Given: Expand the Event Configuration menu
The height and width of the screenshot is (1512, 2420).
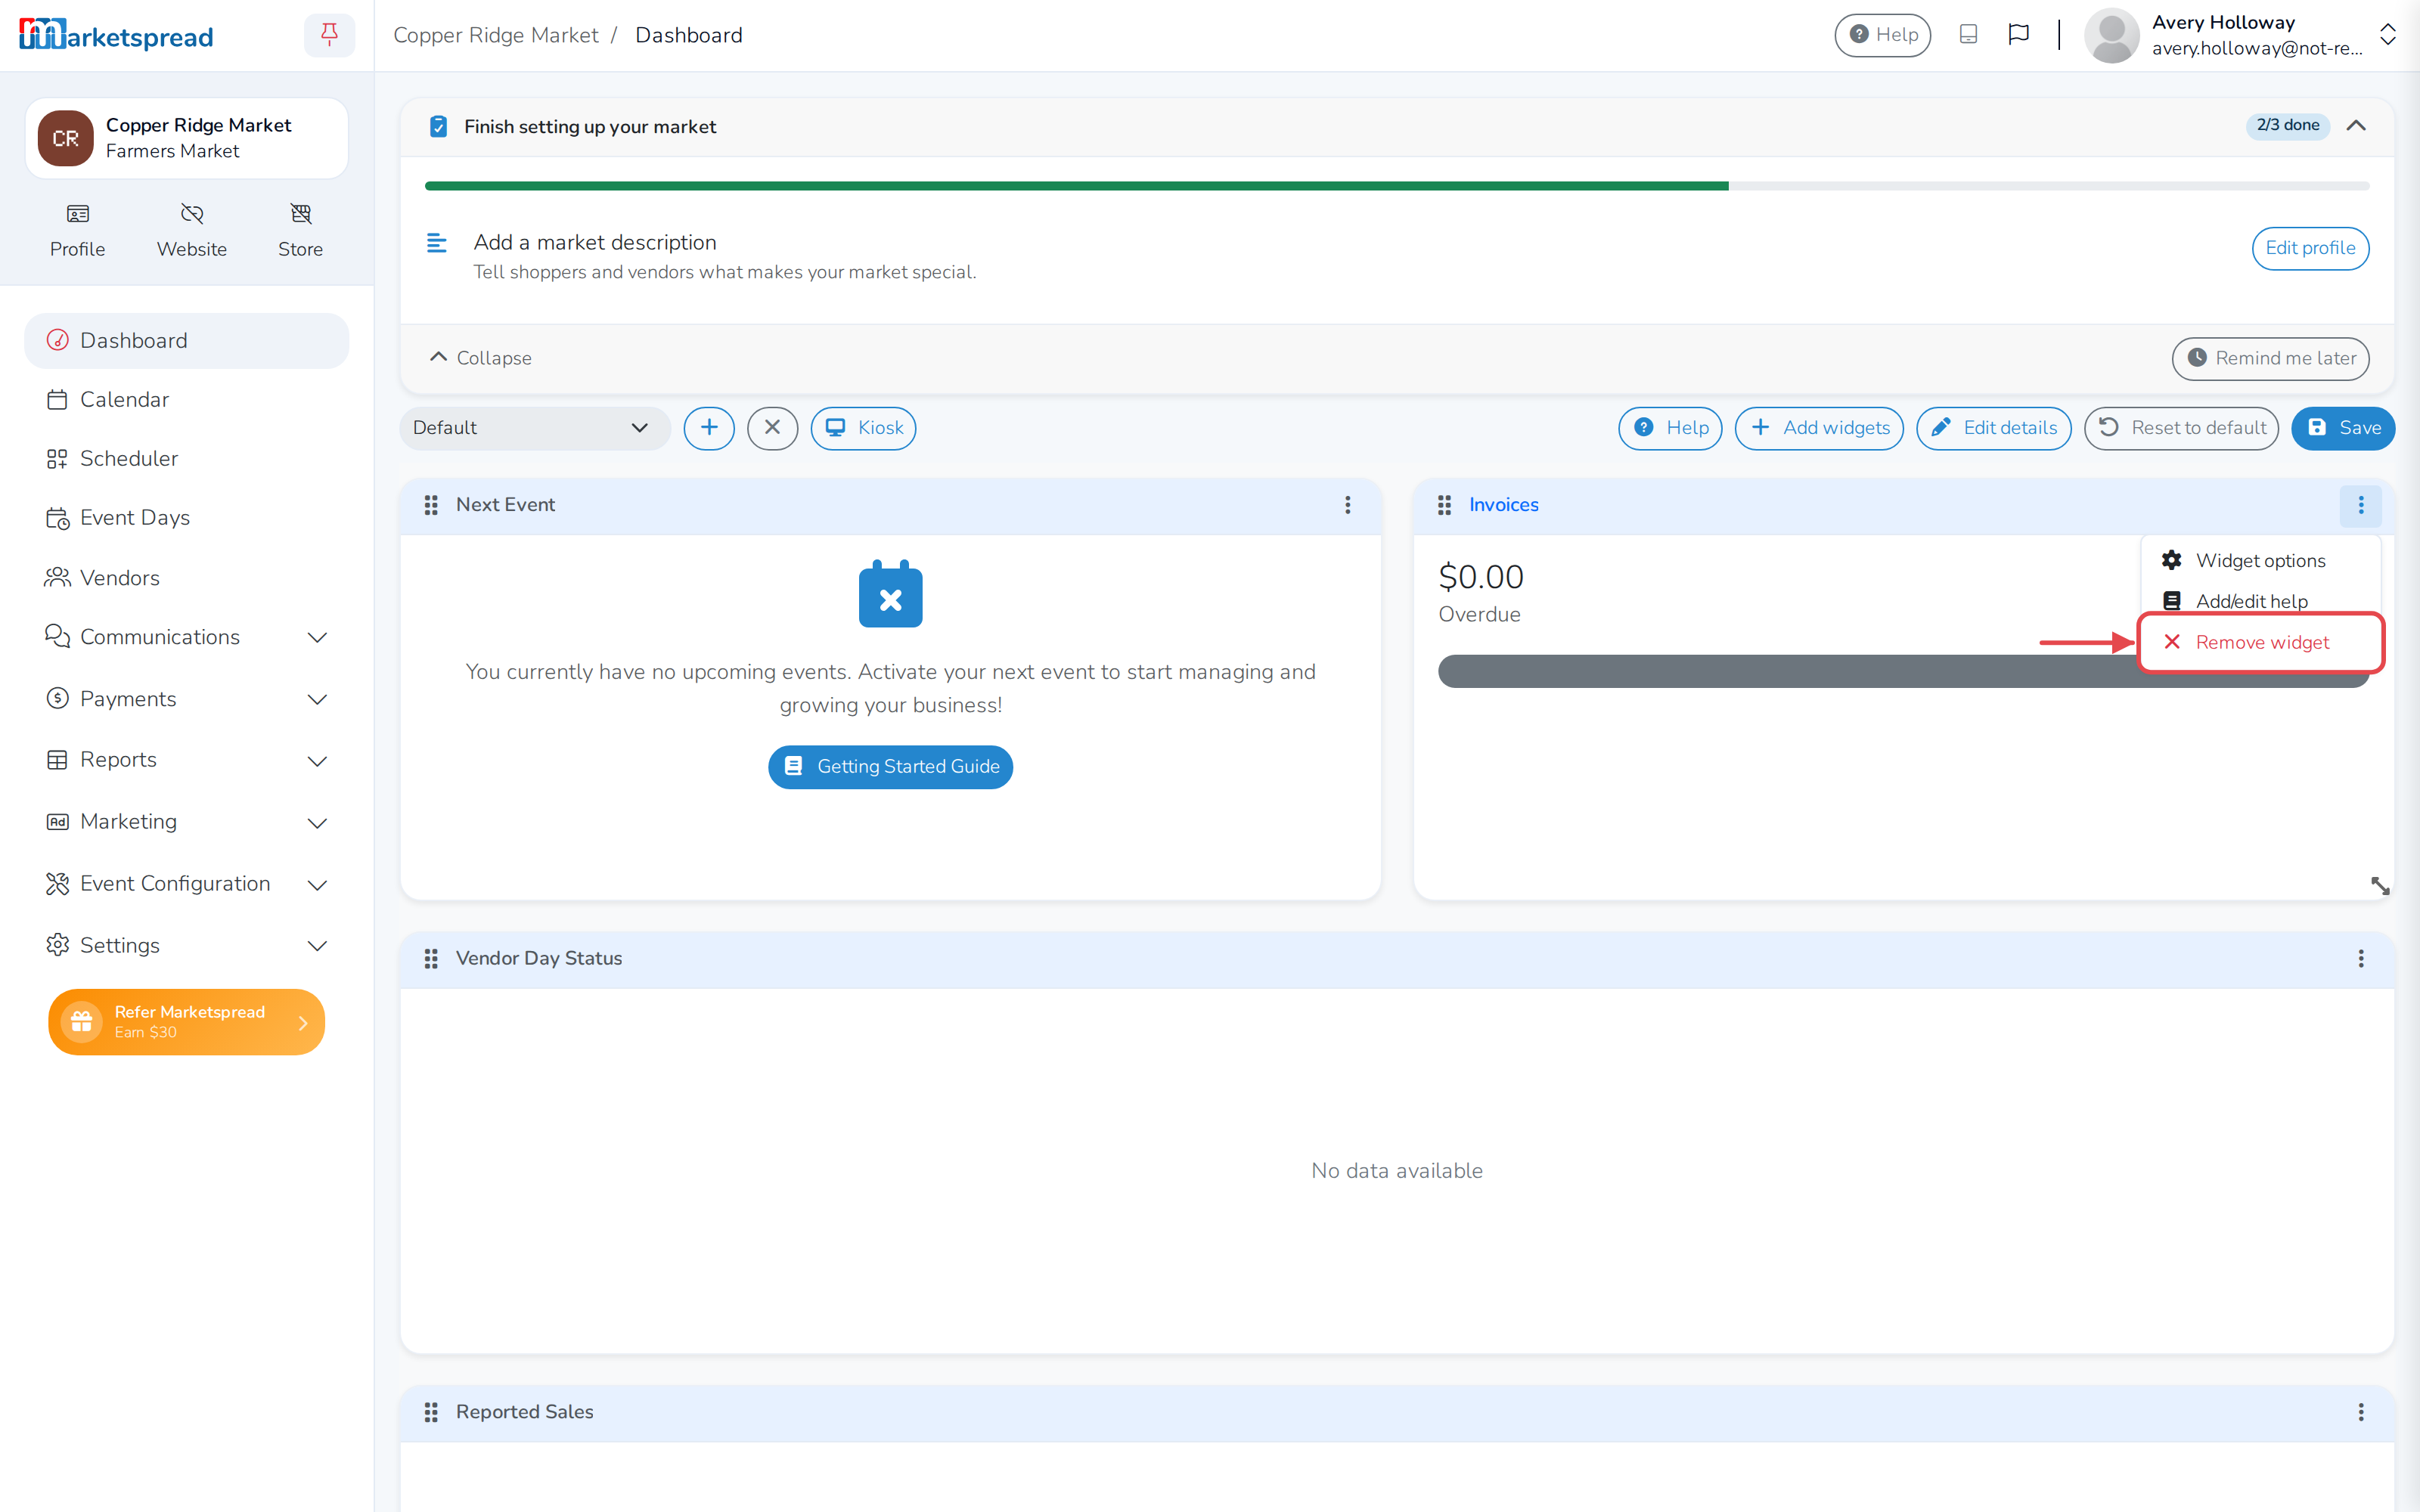Looking at the screenshot, I should (x=187, y=884).
